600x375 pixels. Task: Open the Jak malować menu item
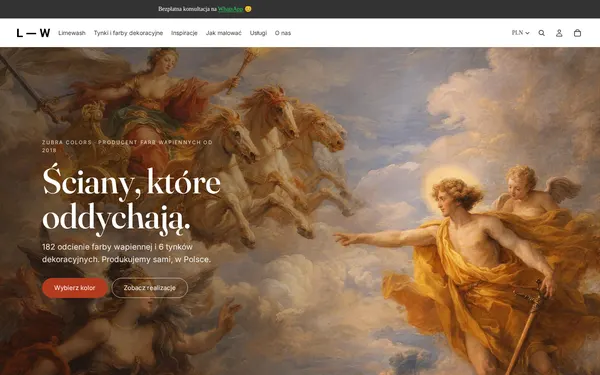tap(223, 33)
